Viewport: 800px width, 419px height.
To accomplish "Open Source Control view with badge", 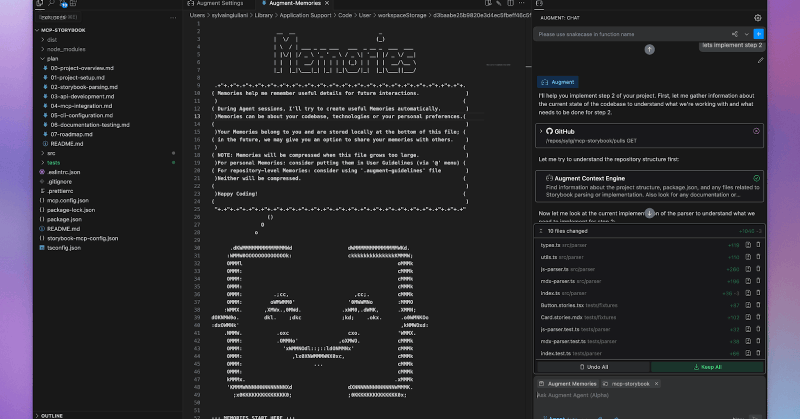I will [x=63, y=3].
